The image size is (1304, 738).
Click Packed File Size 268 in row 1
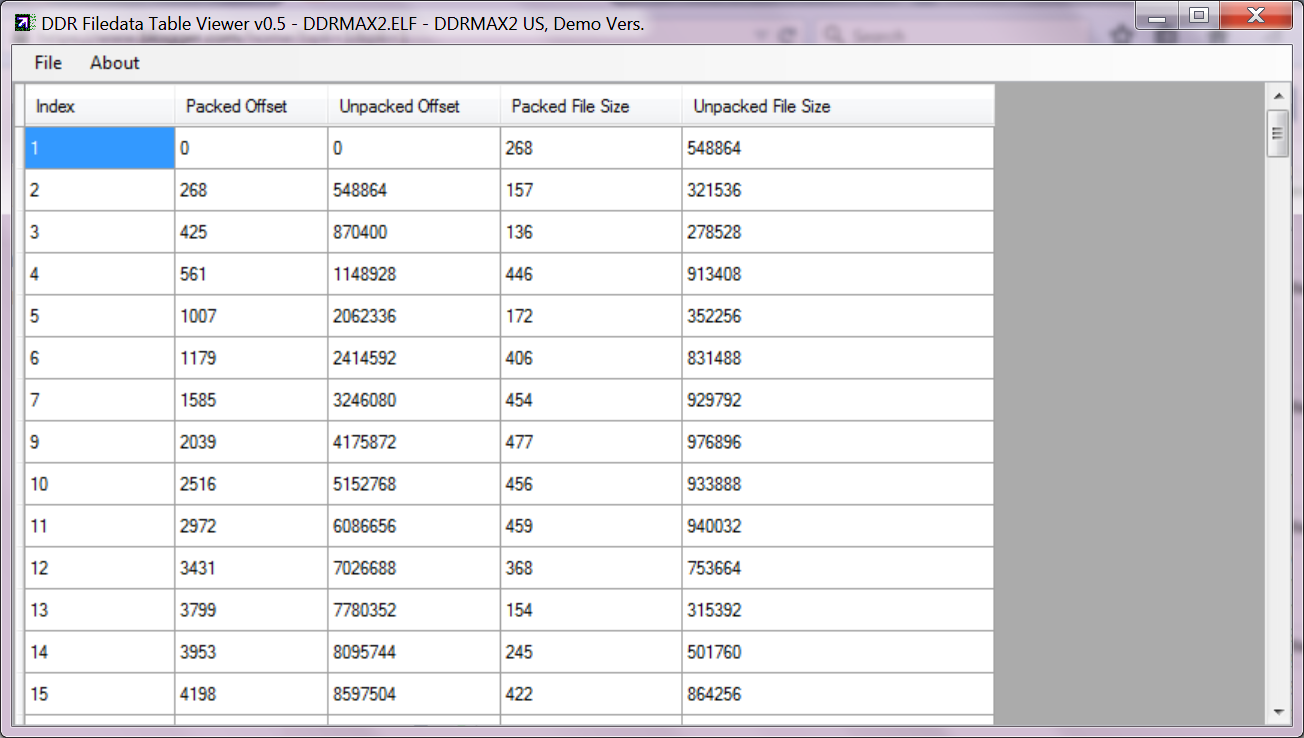point(592,148)
